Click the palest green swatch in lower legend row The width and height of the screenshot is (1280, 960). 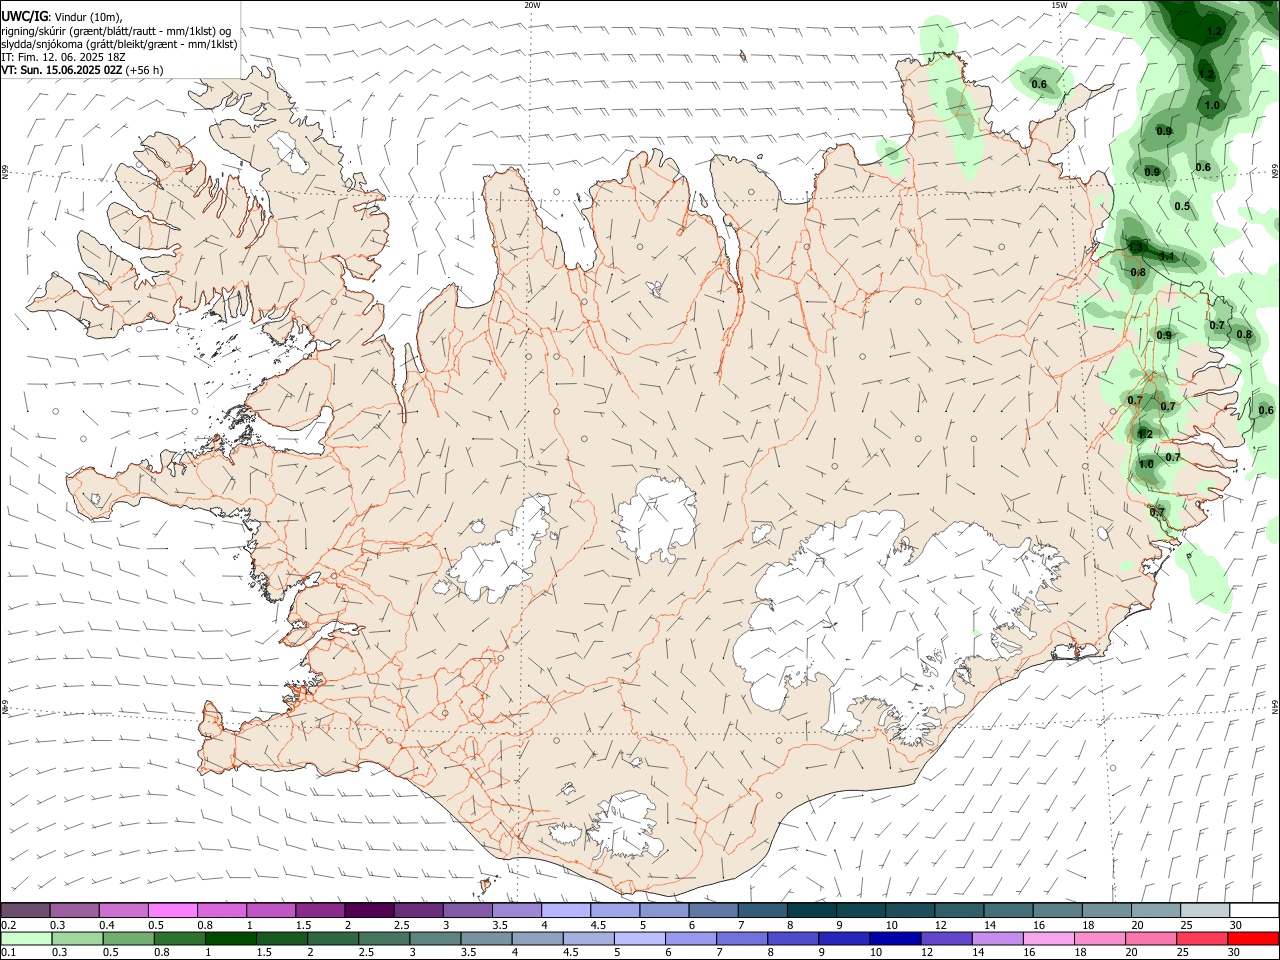pos(26,938)
